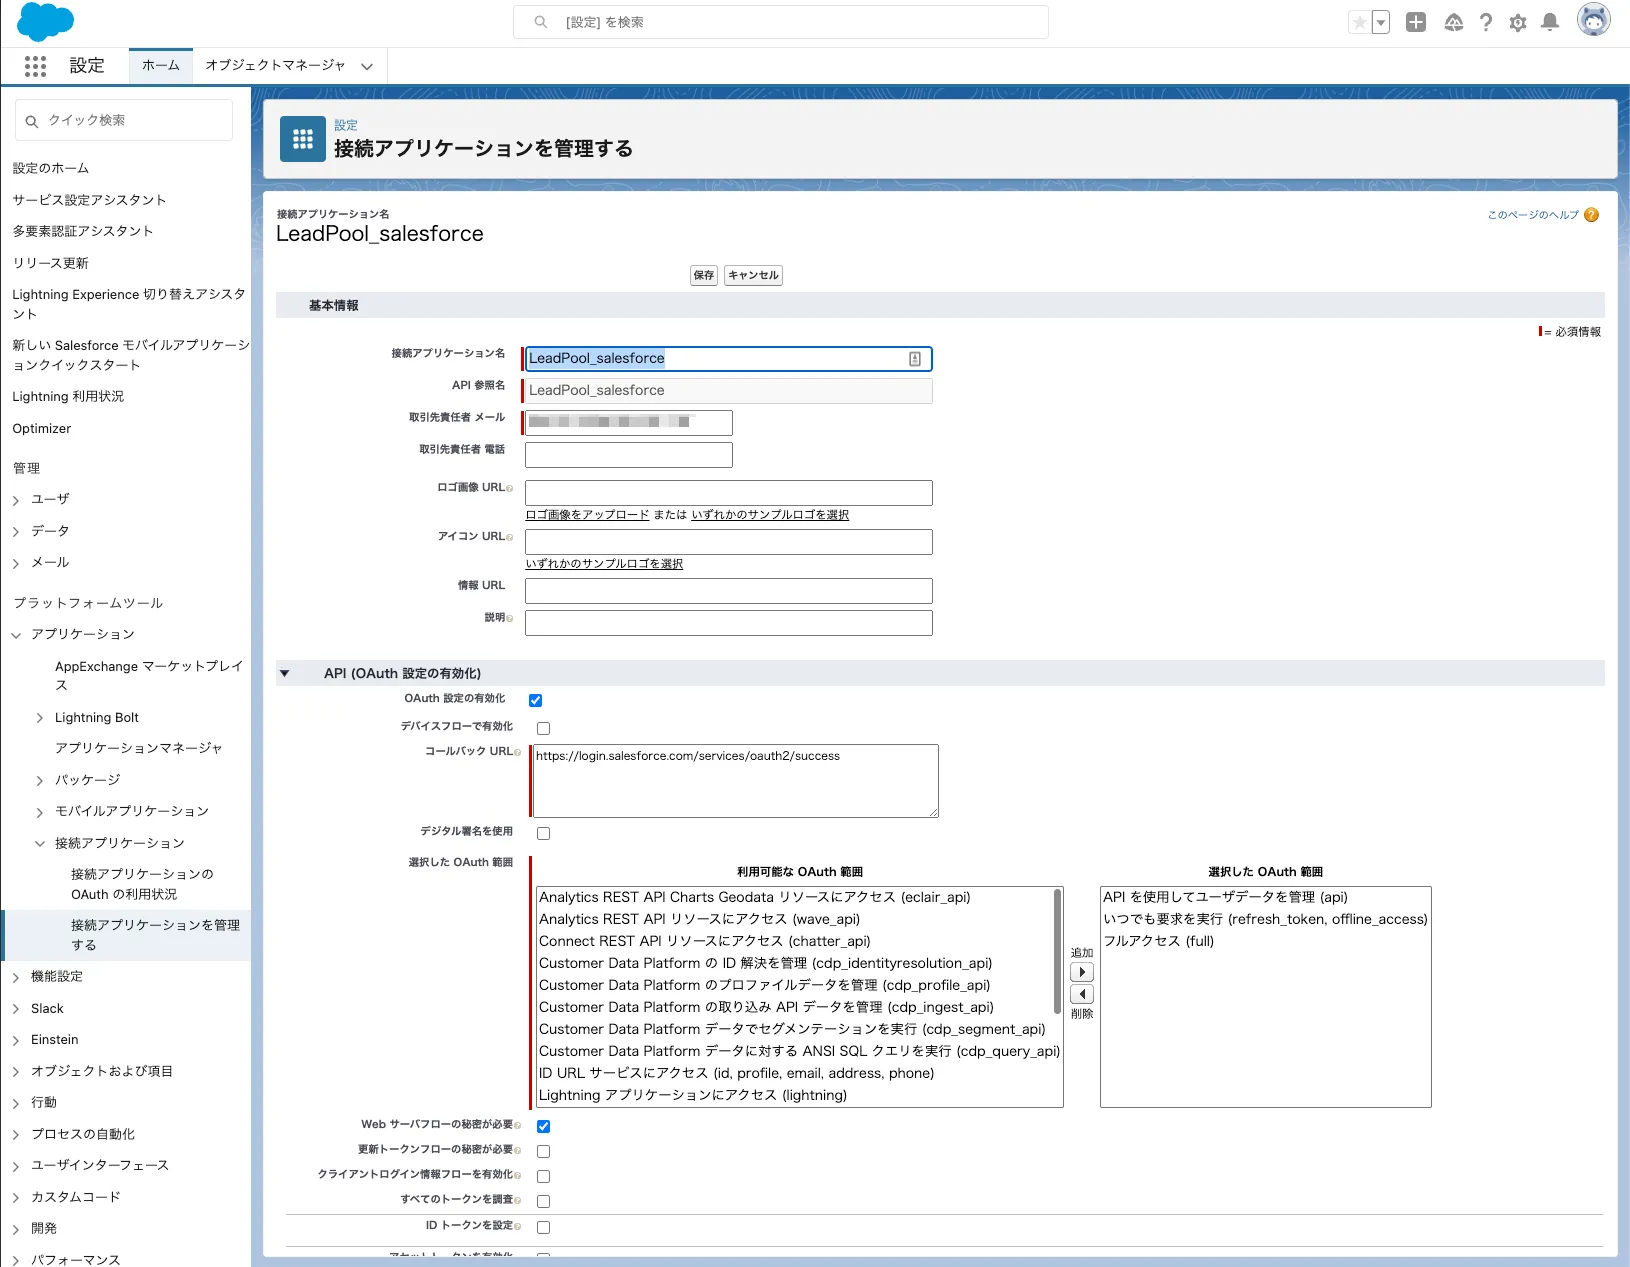The image size is (1630, 1267).
Task: Select the lightning scope in the available list
Action: coord(693,1095)
